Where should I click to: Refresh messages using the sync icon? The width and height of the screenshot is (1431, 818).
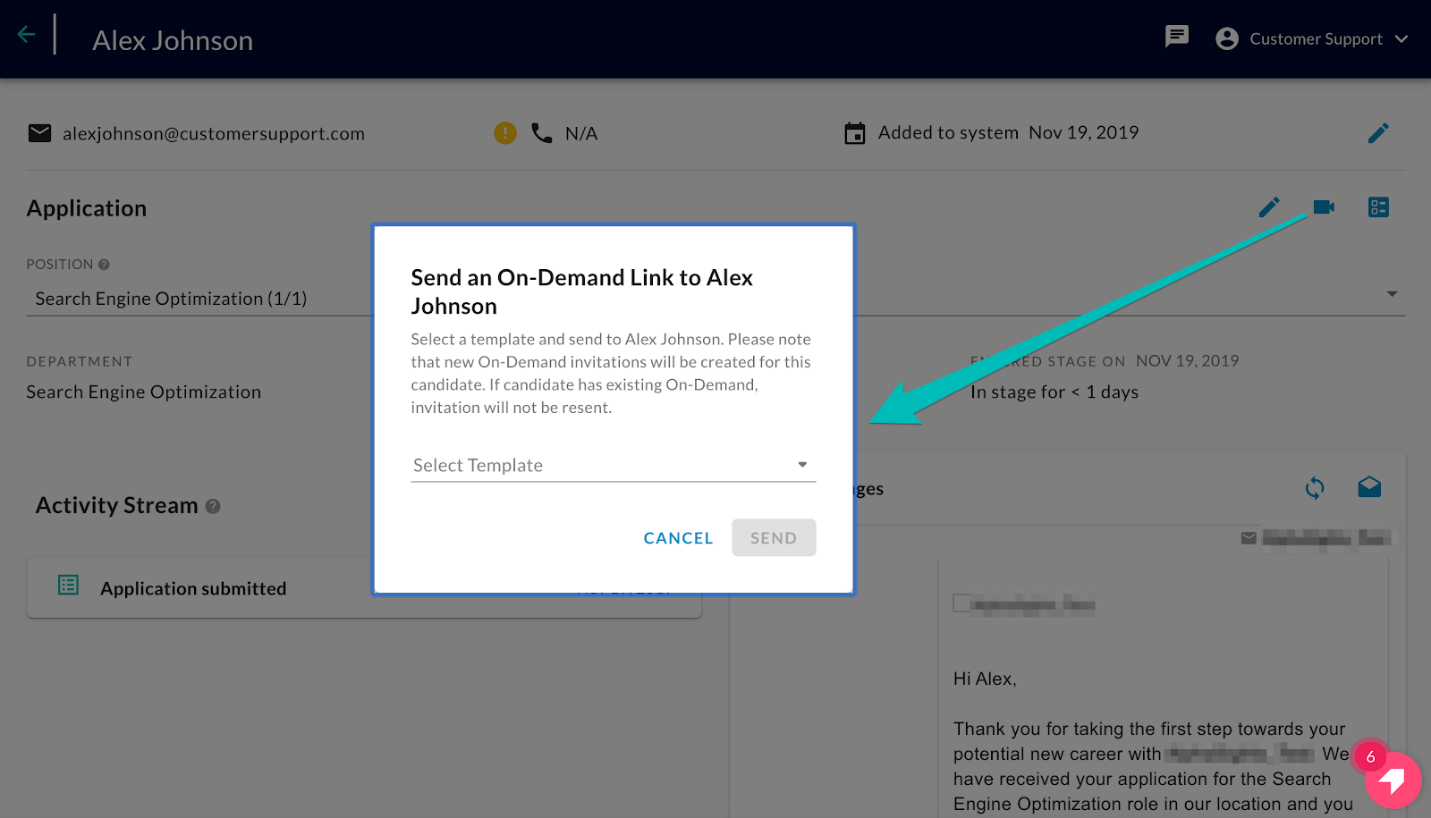(1315, 488)
